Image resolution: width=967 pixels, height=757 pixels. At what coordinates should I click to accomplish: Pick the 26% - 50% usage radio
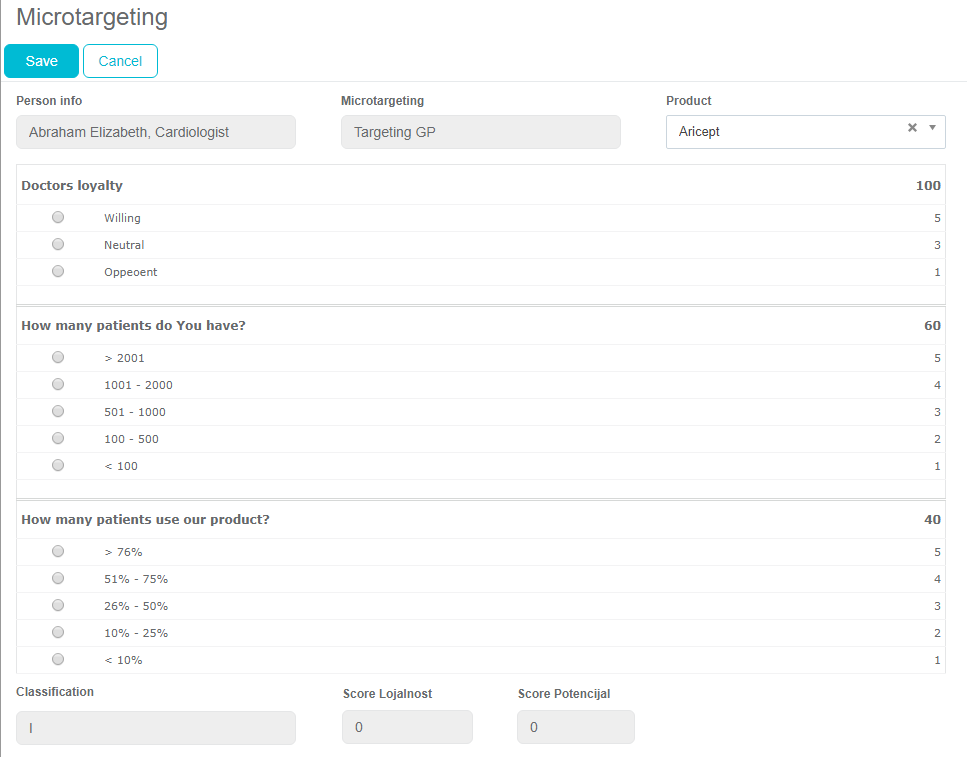tap(58, 605)
